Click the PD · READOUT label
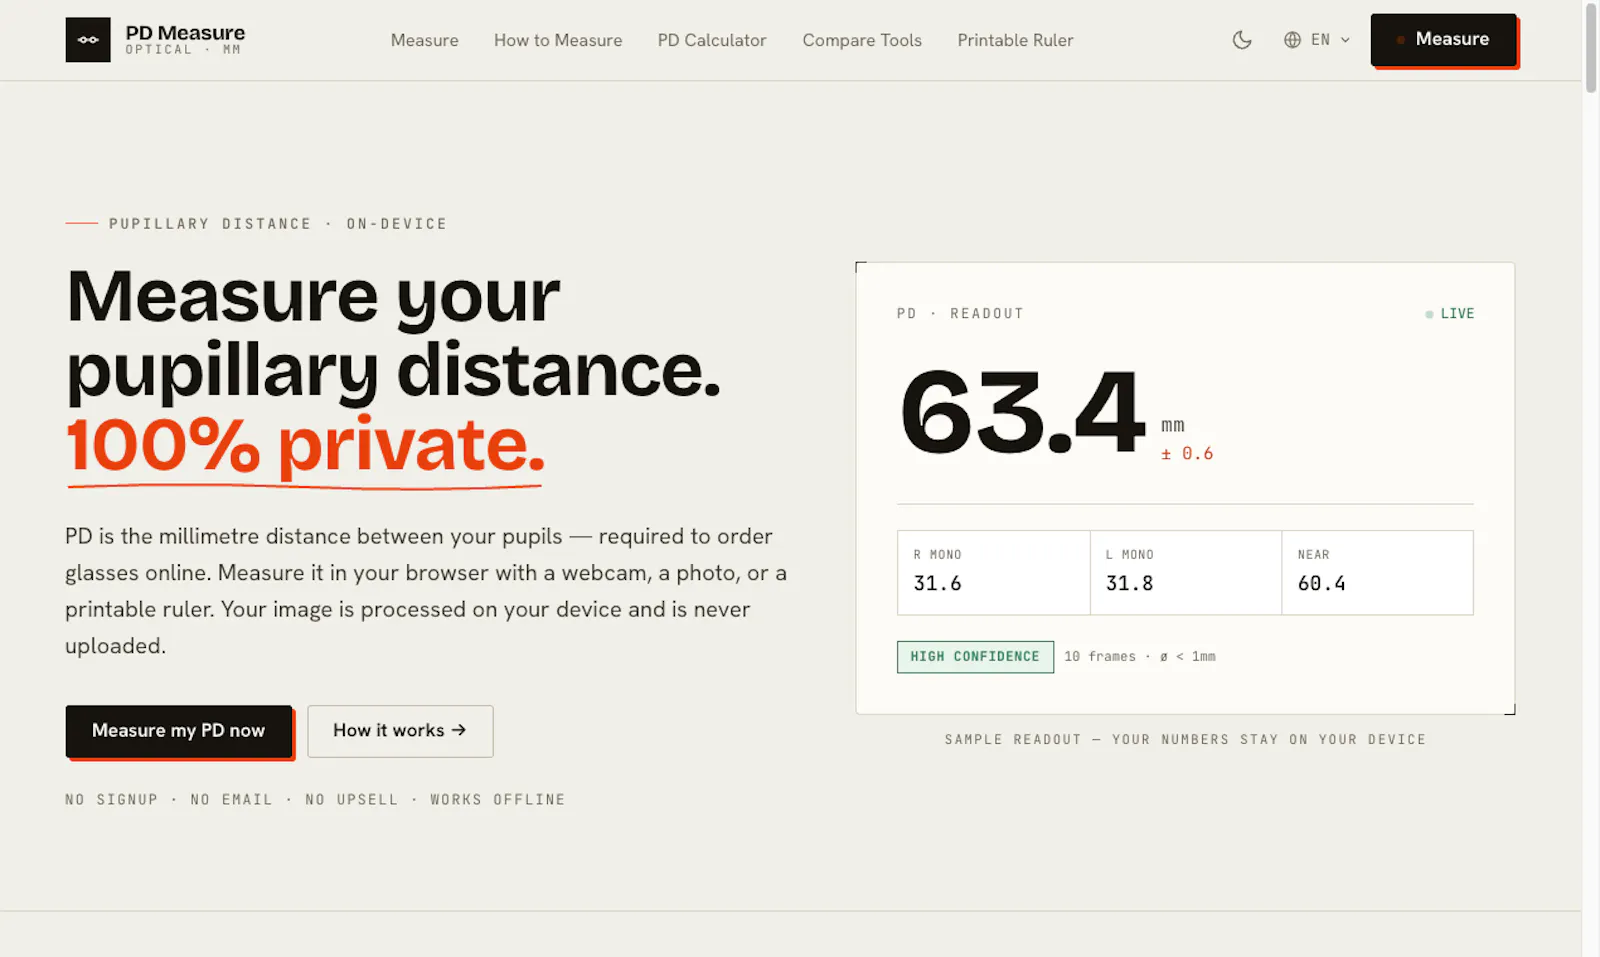Viewport: 1600px width, 957px height. 960,314
